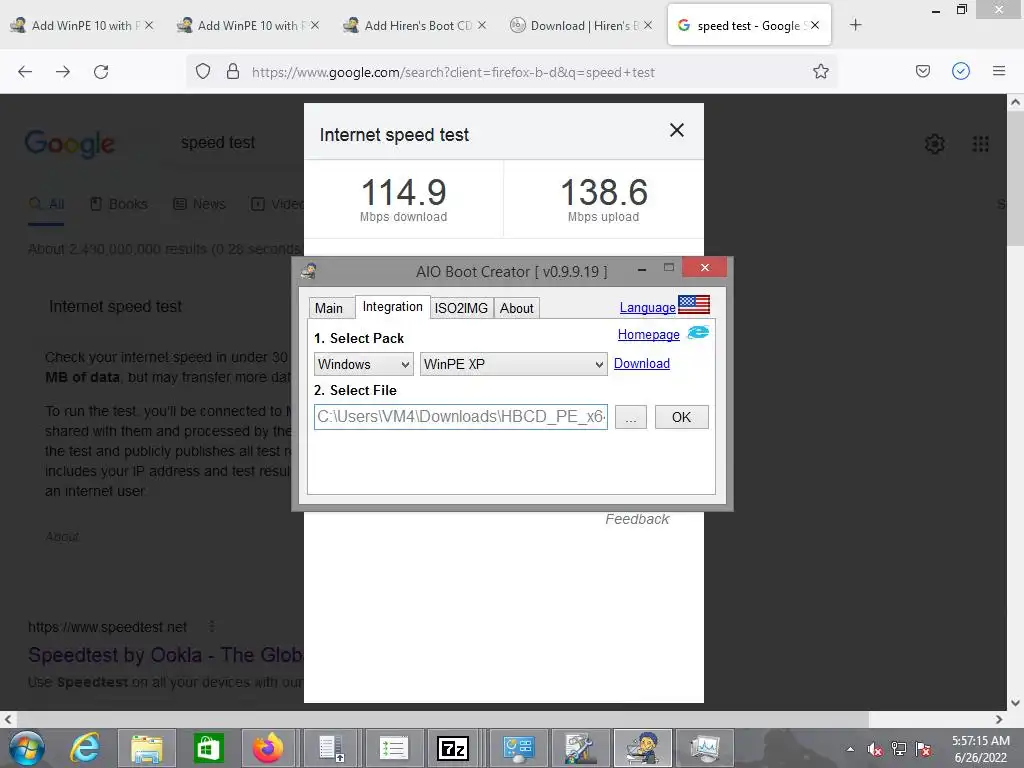Viewport: 1024px width, 768px height.
Task: Click the file path input field
Action: (461, 417)
